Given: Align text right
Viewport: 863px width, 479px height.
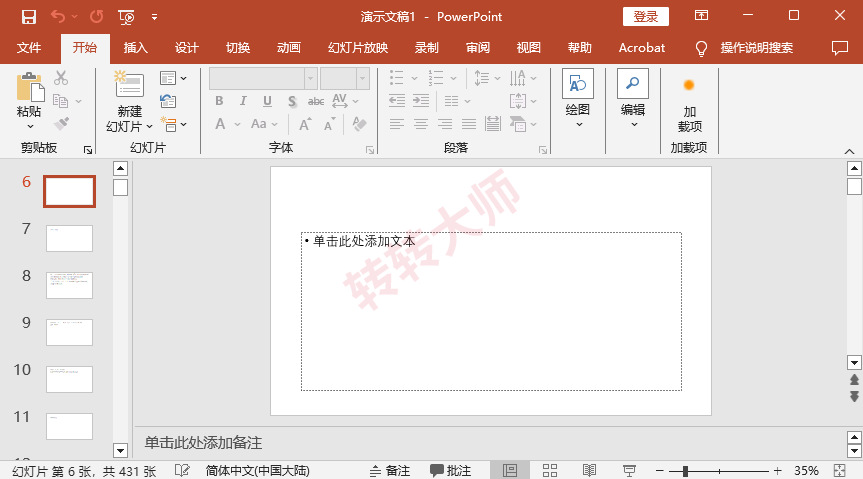Looking at the screenshot, I should (x=445, y=124).
